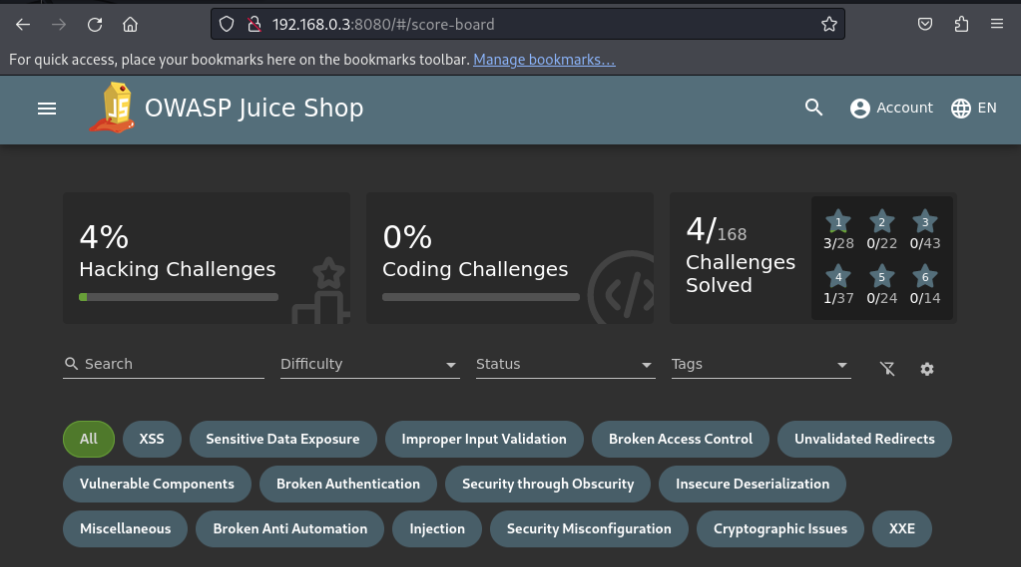Viewport: 1021px width, 567px height.
Task: Toggle Sensitive Data Exposure category
Action: point(283,439)
